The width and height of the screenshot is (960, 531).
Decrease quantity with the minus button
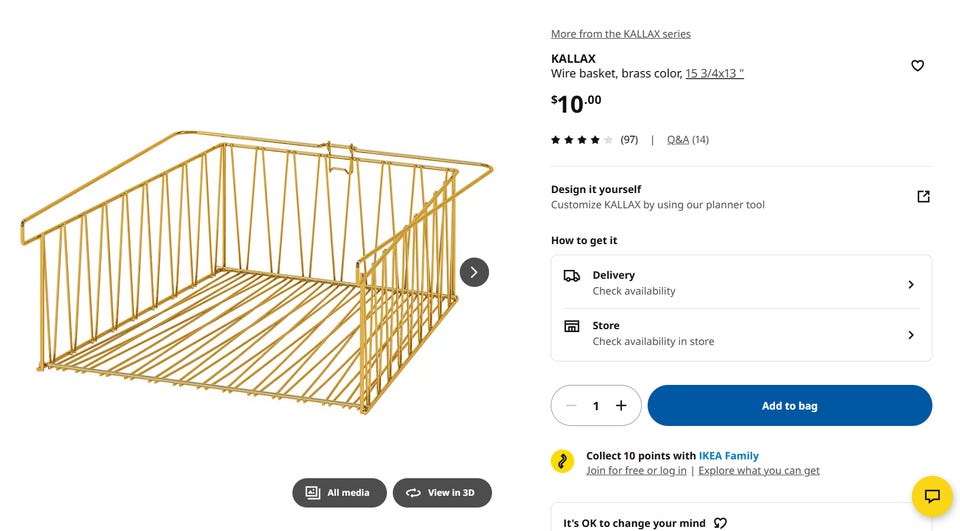[571, 405]
